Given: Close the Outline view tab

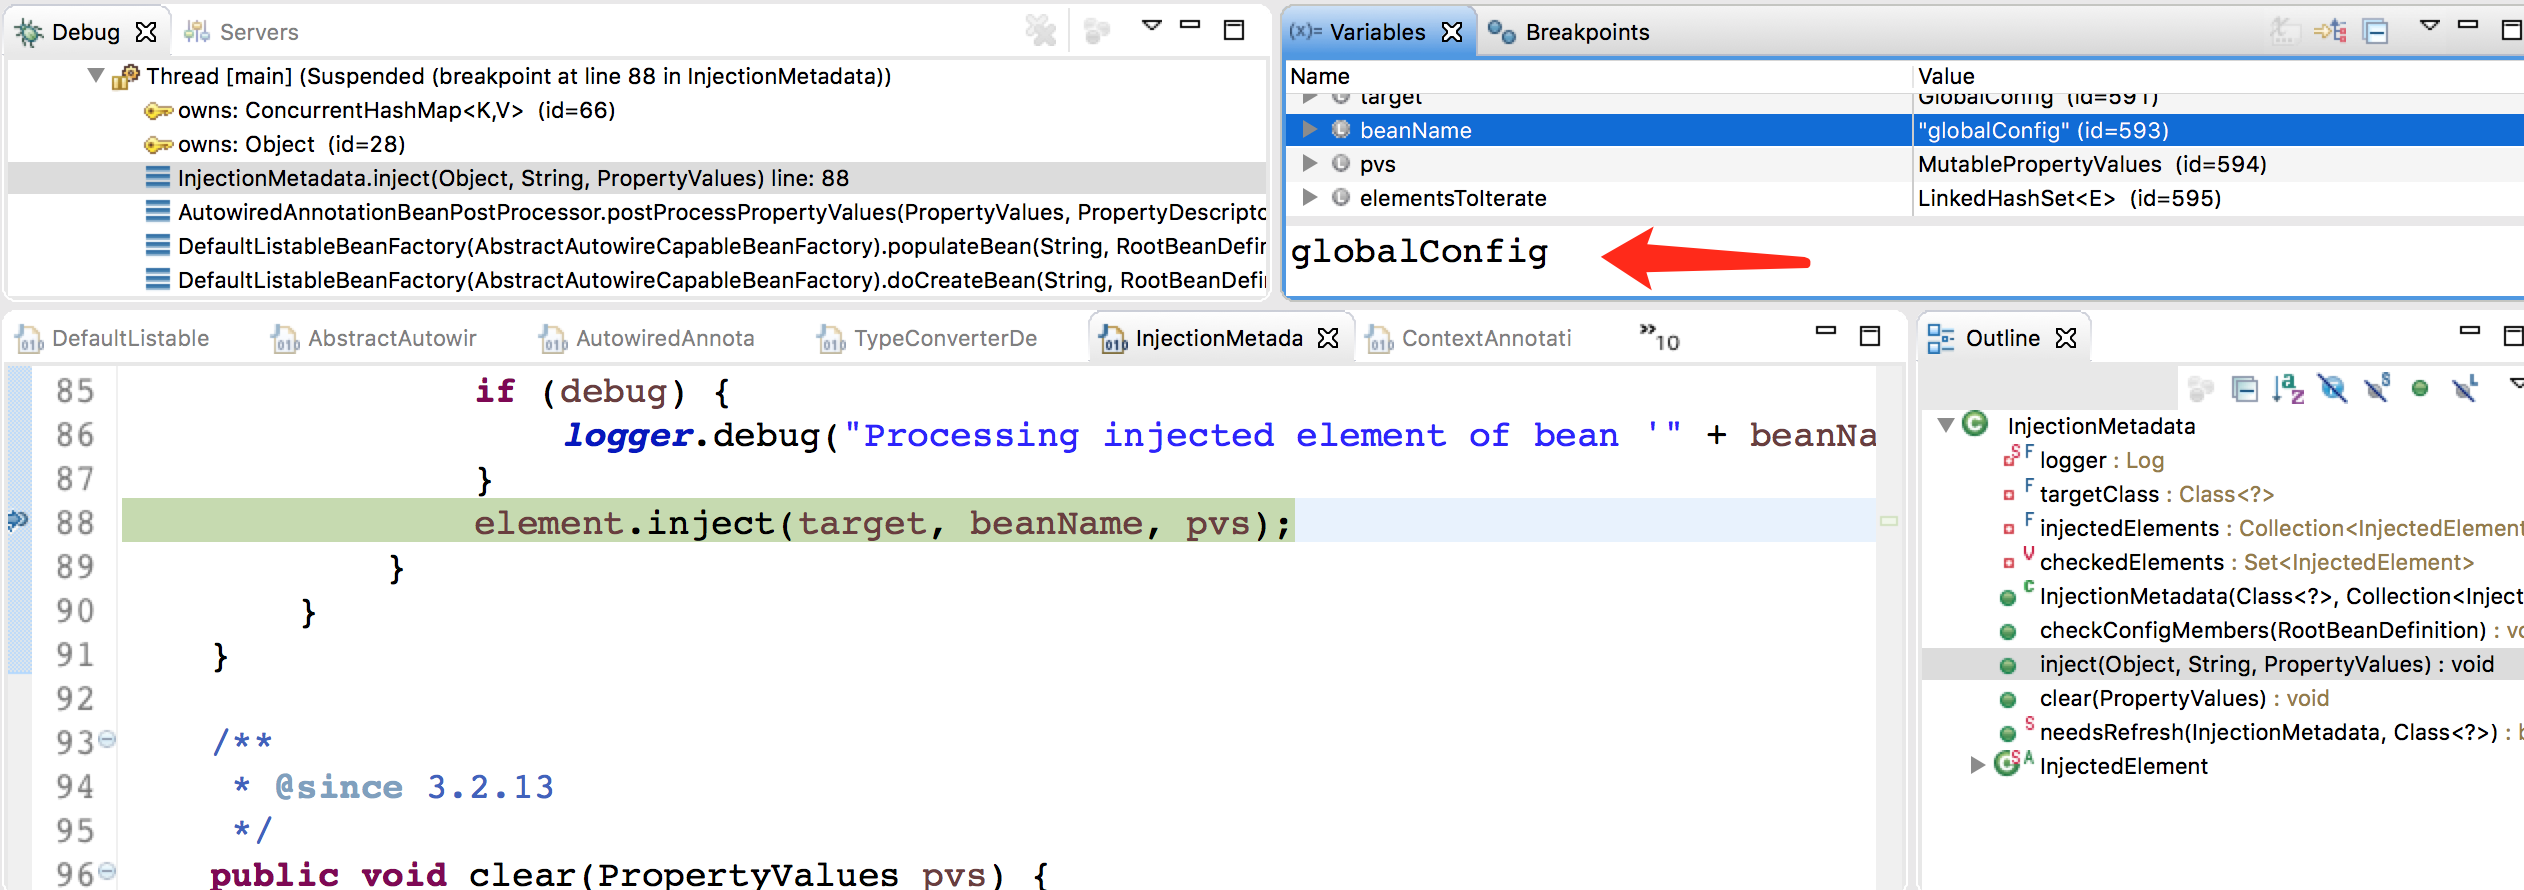Looking at the screenshot, I should [2066, 339].
